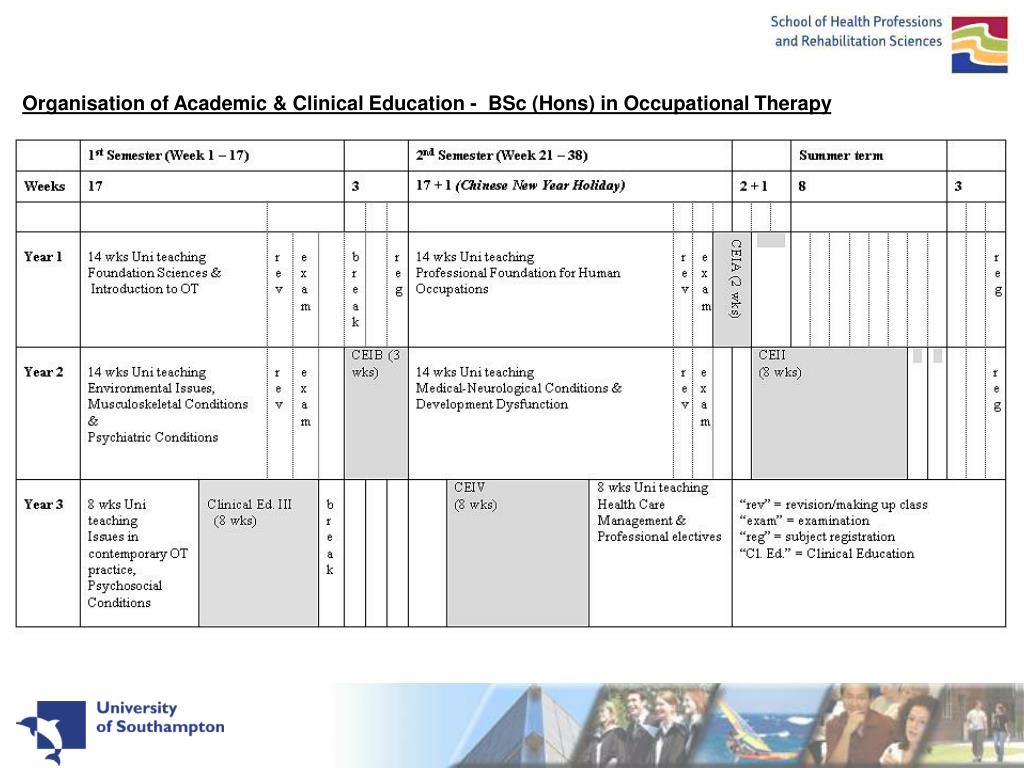The image size is (1024, 768).
Task: Click the legend line '"exam" = examination'
Action: click(x=804, y=520)
